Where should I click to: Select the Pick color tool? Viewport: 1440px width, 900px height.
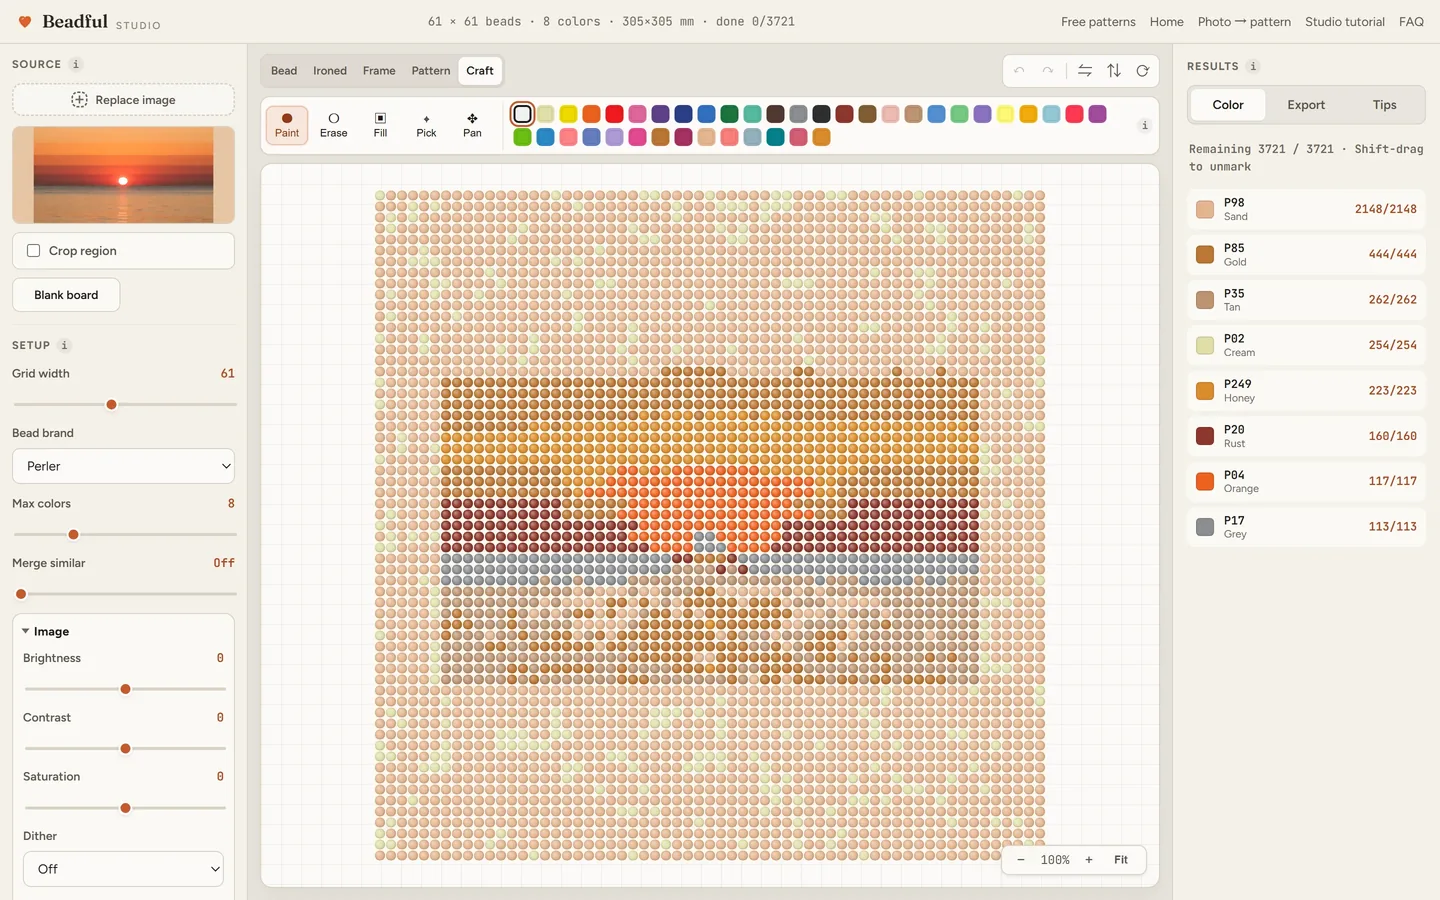426,125
